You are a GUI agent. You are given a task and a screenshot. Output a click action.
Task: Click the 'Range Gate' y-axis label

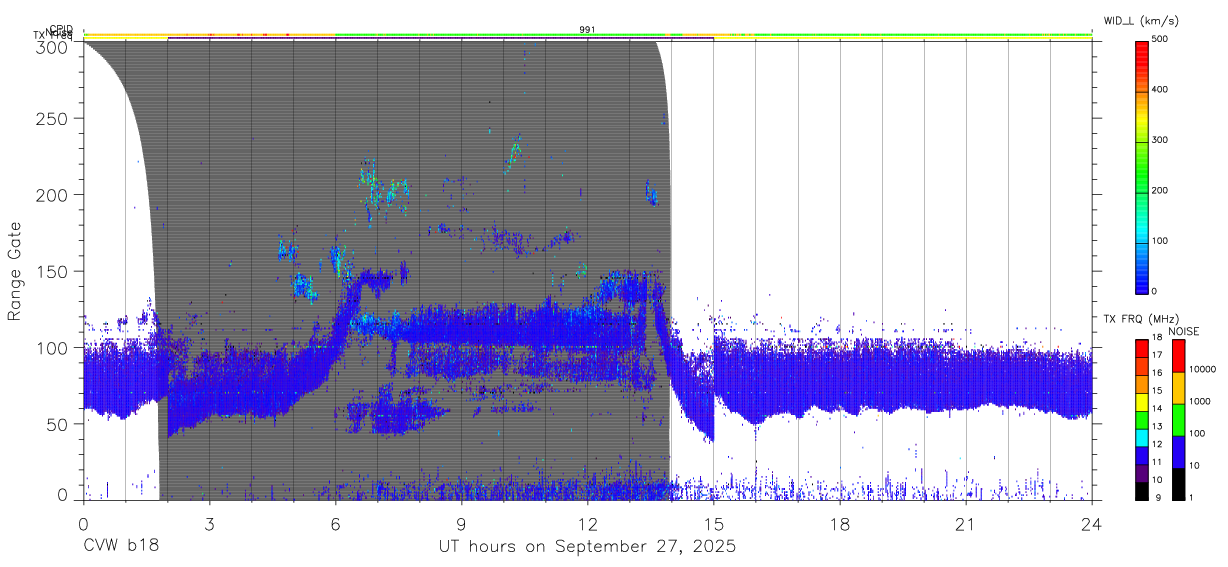coord(15,271)
